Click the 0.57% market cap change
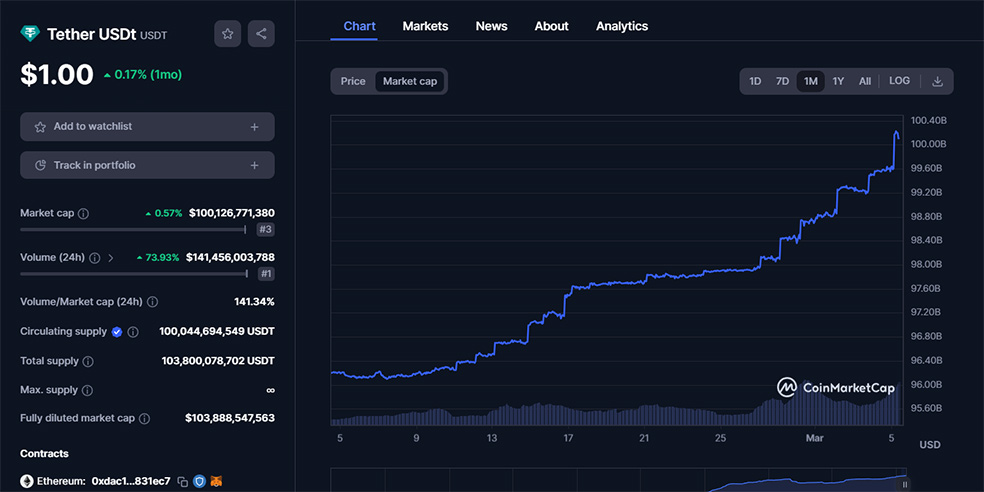The image size is (984, 492). (x=164, y=213)
